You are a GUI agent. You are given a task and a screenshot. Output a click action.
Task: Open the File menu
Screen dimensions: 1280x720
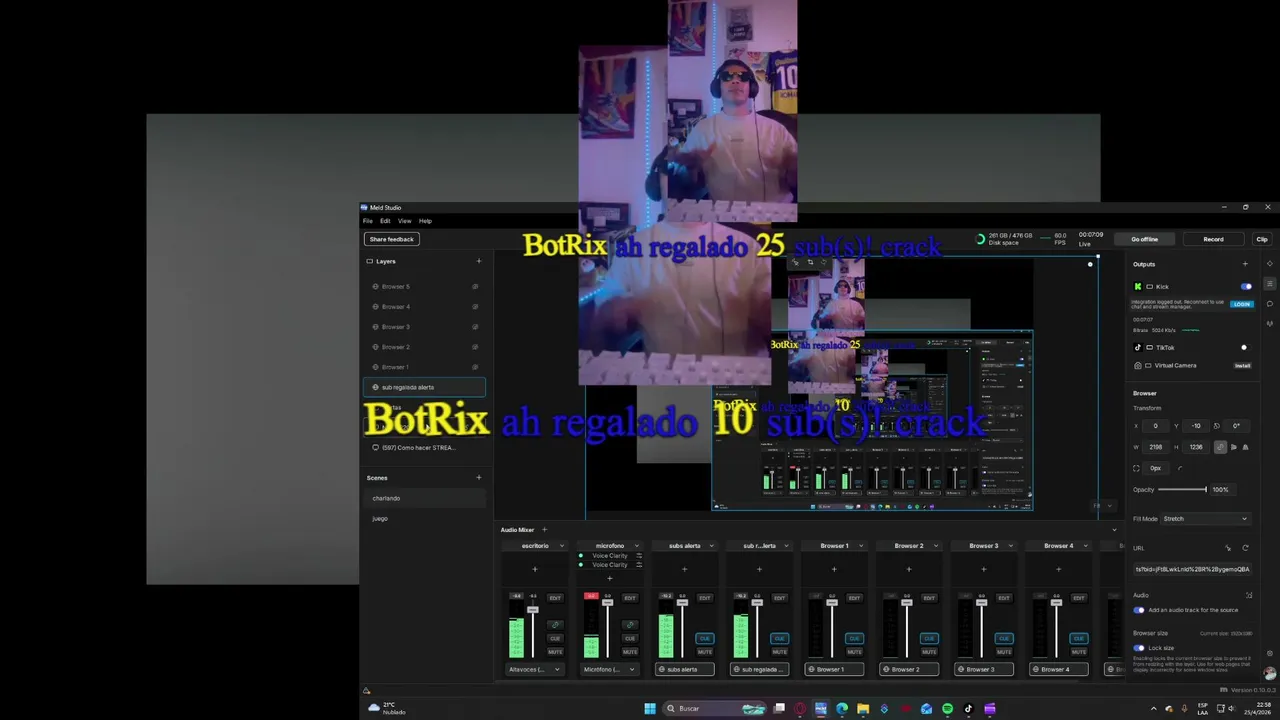368,221
